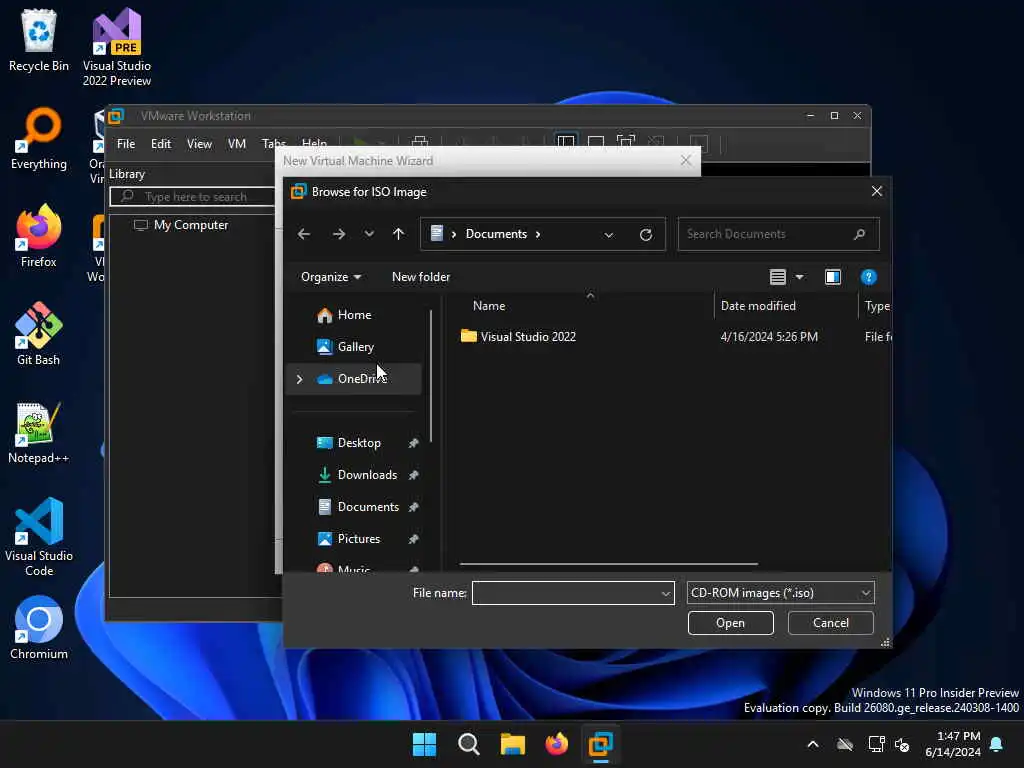Screen dimensions: 1024x768
Task: Expand File name history dropdown
Action: 665,594
